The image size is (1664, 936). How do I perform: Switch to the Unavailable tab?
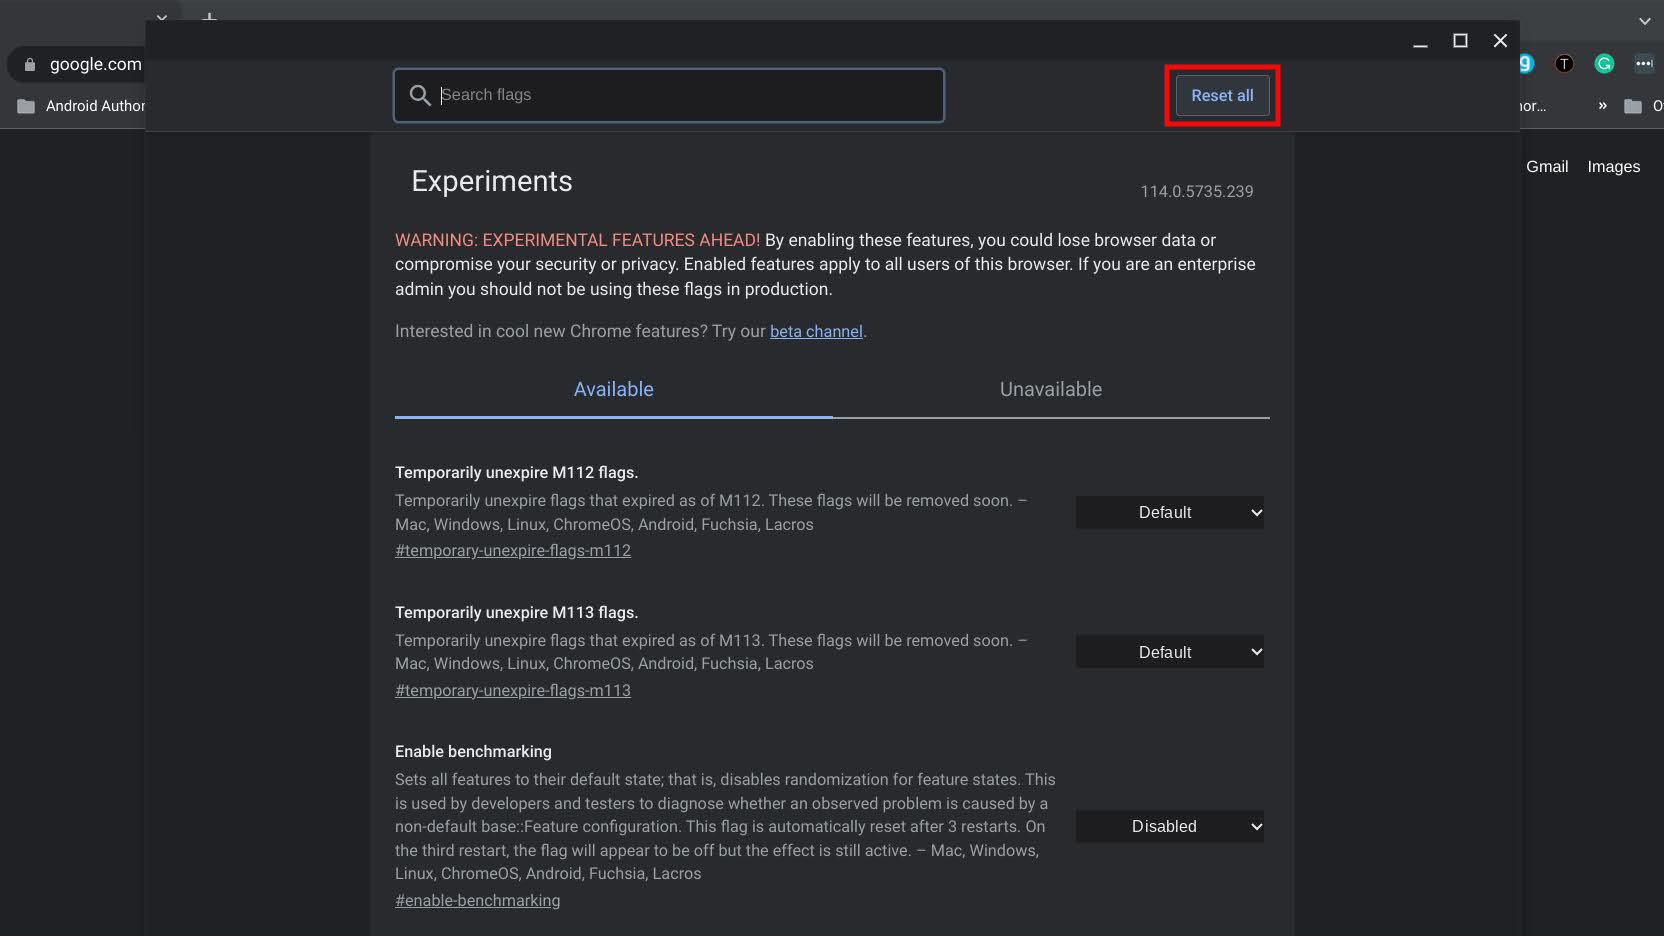click(x=1050, y=390)
